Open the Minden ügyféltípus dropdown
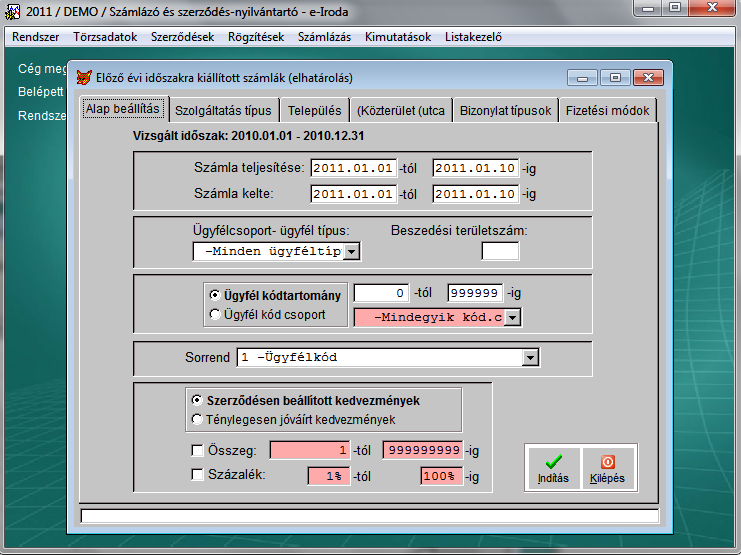Screen dimensions: 741x555 click(351, 252)
